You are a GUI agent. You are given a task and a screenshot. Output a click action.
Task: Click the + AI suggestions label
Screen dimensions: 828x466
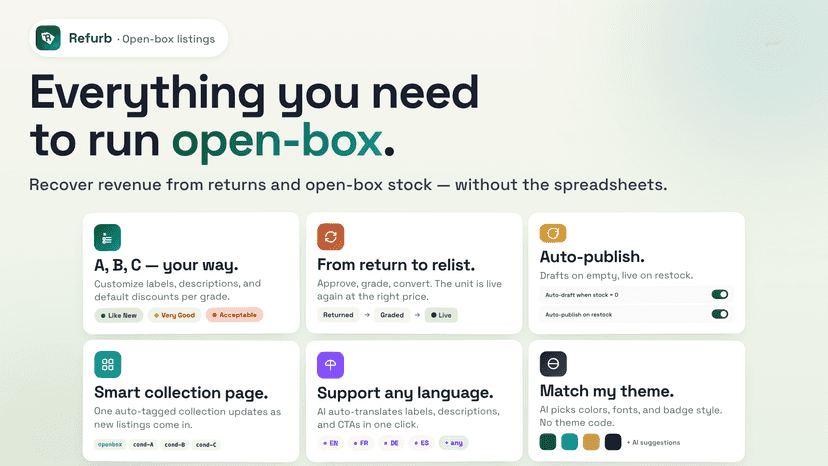[653, 443]
